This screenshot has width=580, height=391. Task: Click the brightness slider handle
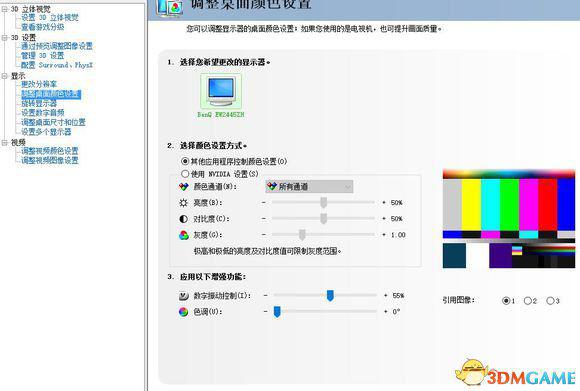(x=324, y=202)
